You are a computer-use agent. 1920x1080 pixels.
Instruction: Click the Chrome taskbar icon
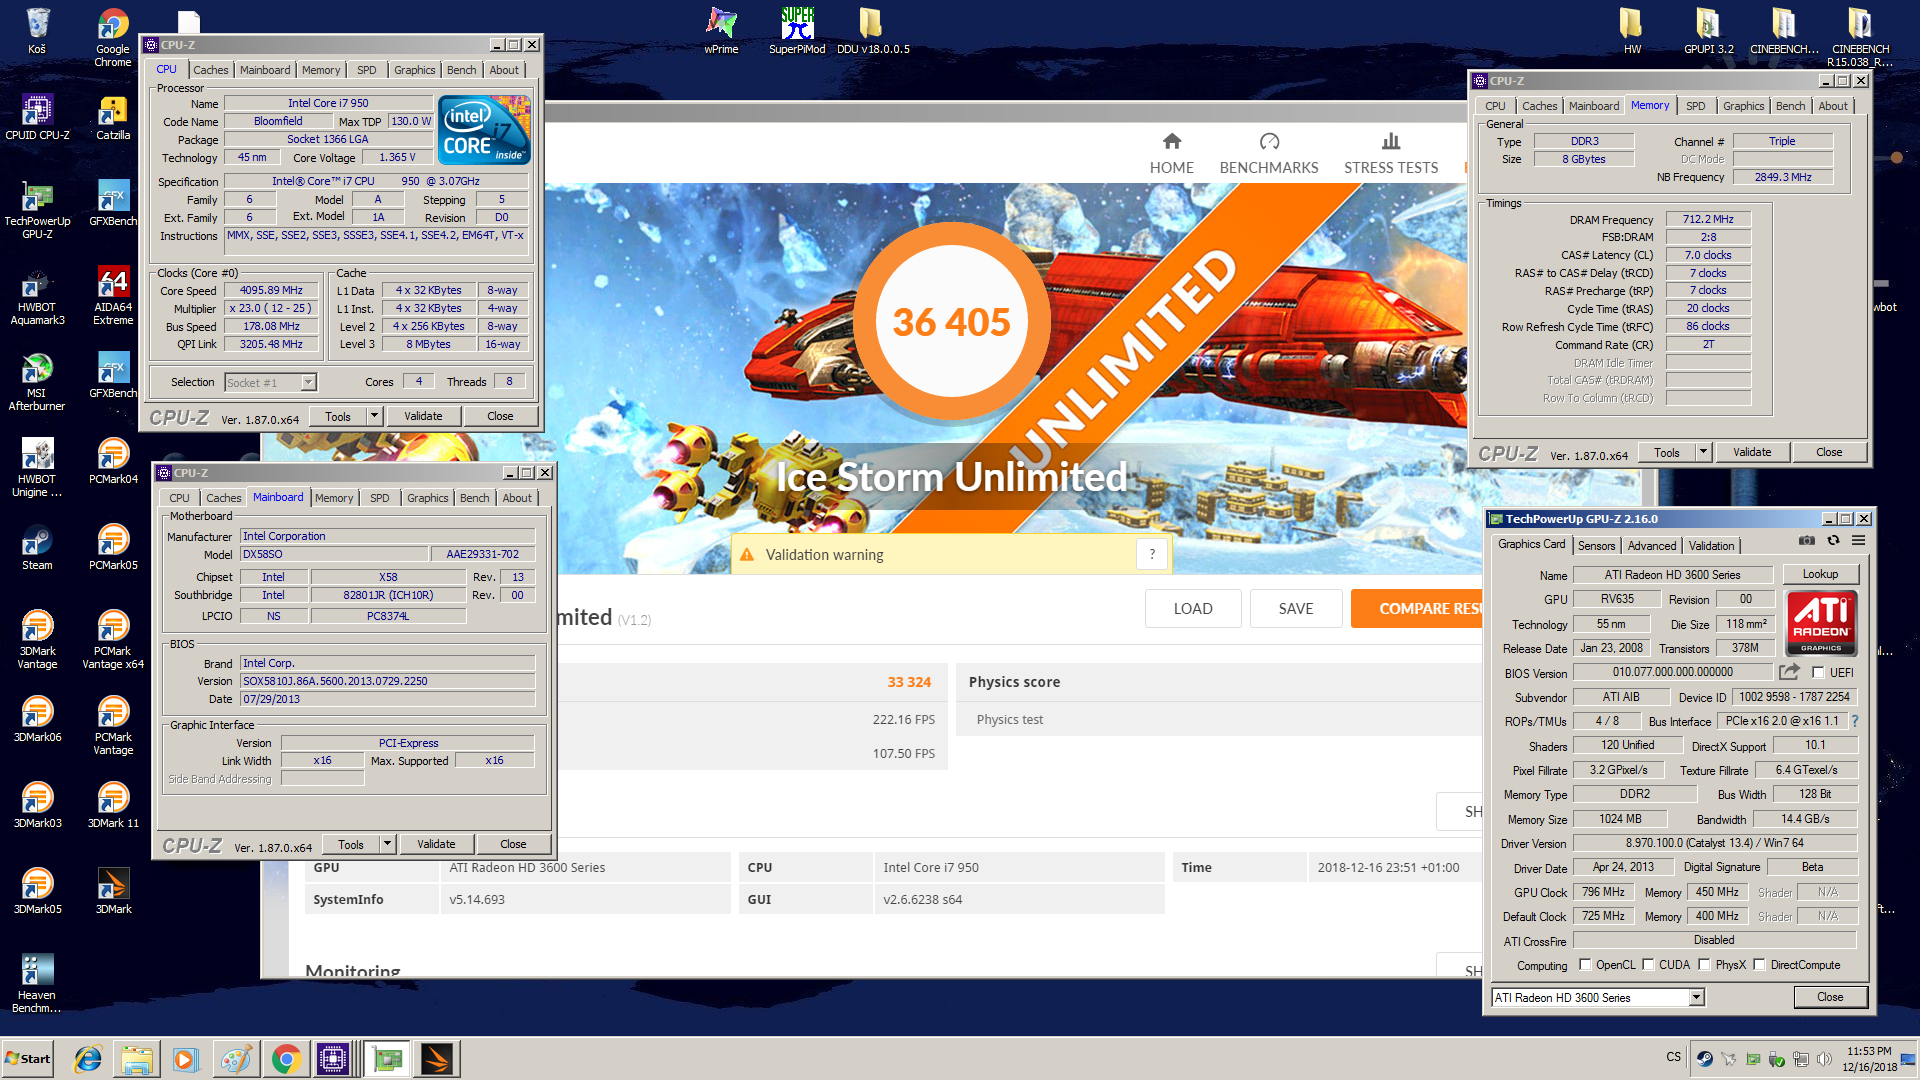tap(286, 1059)
